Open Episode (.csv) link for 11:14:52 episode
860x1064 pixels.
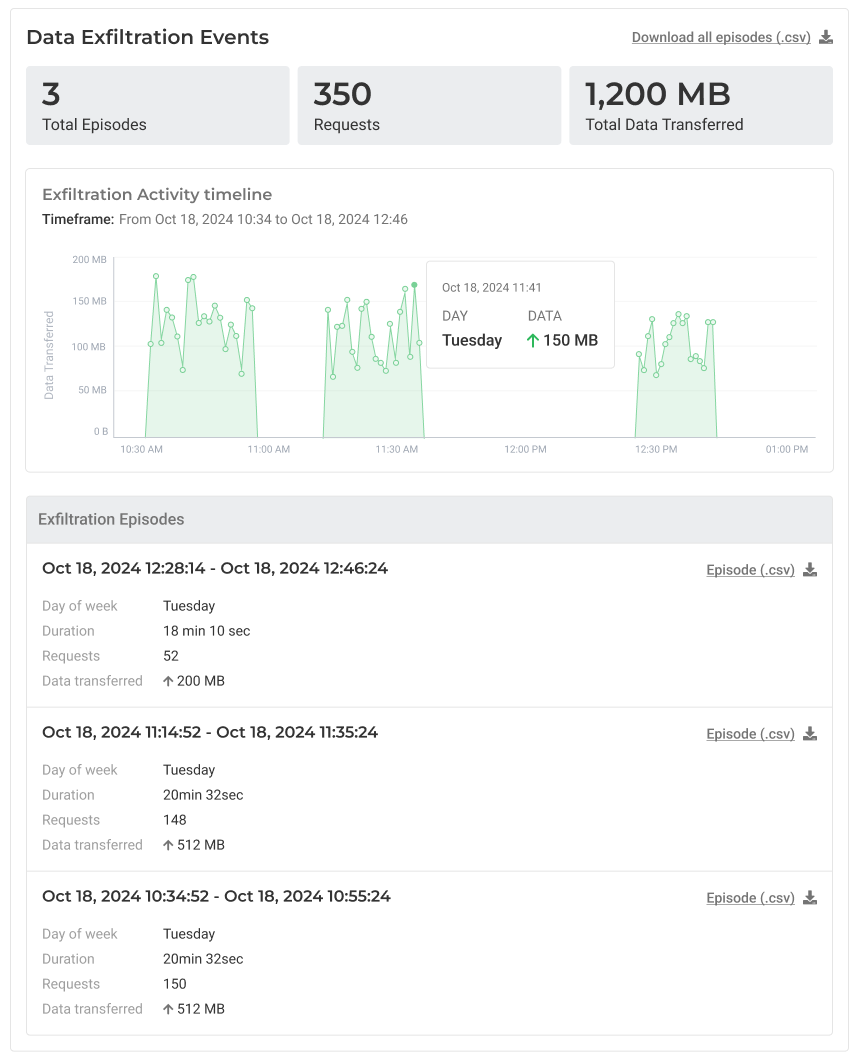[750, 734]
